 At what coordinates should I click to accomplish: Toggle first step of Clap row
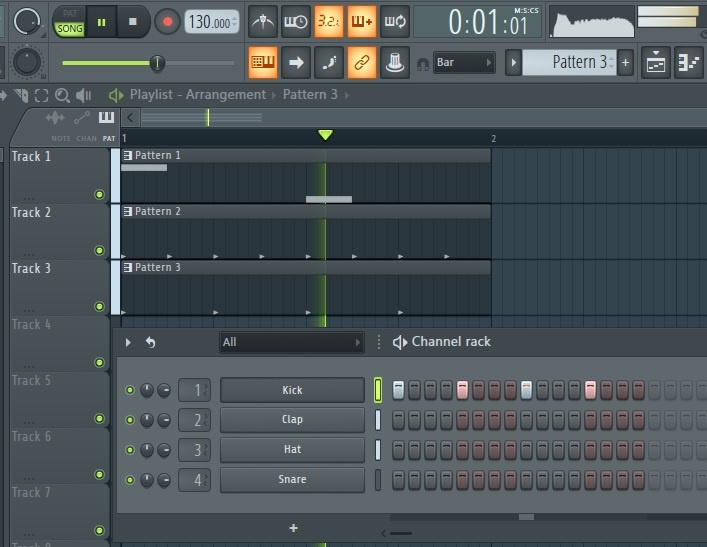[398, 420]
